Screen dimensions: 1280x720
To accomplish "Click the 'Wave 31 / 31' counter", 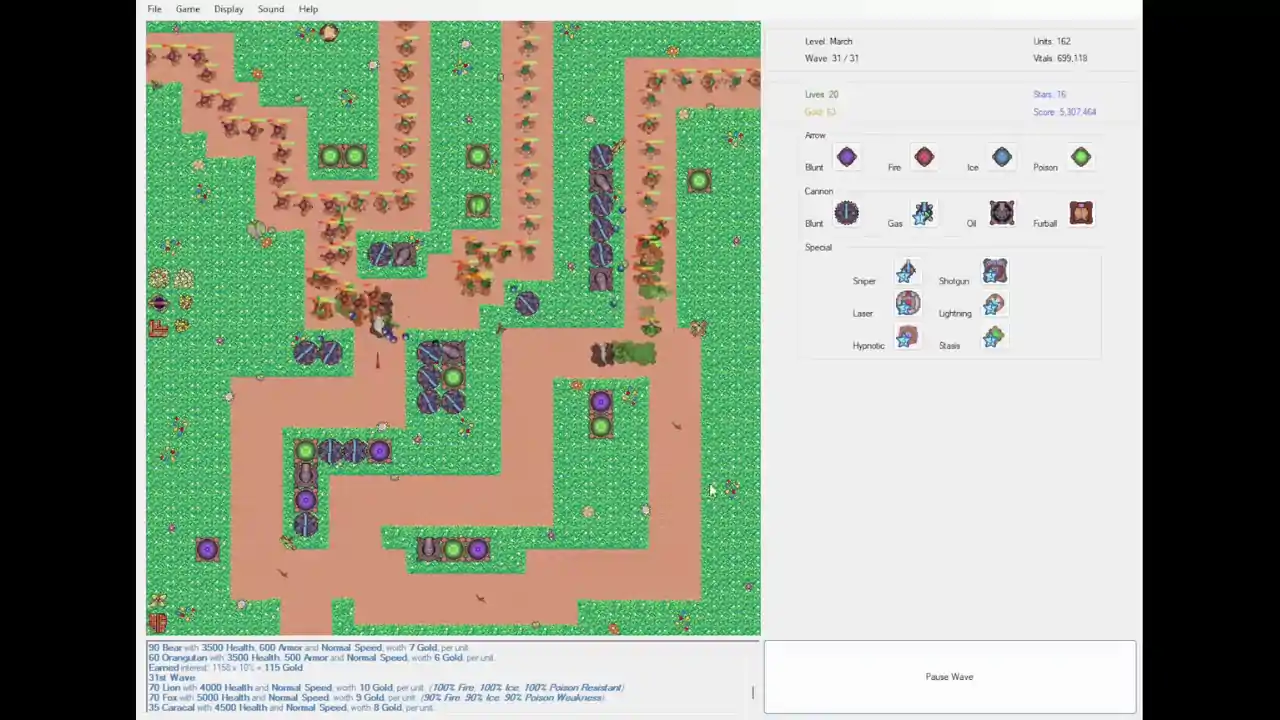I will (832, 58).
